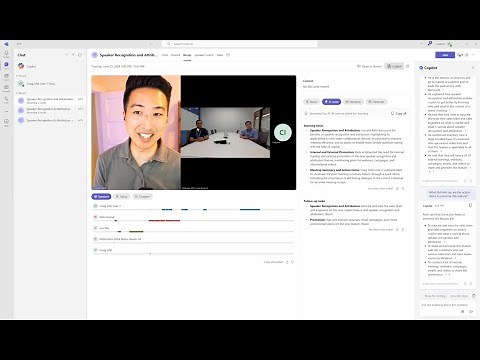Thumbs down the meeting notes
Screen dimensions: 480x360
pyautogui.click(x=403, y=189)
